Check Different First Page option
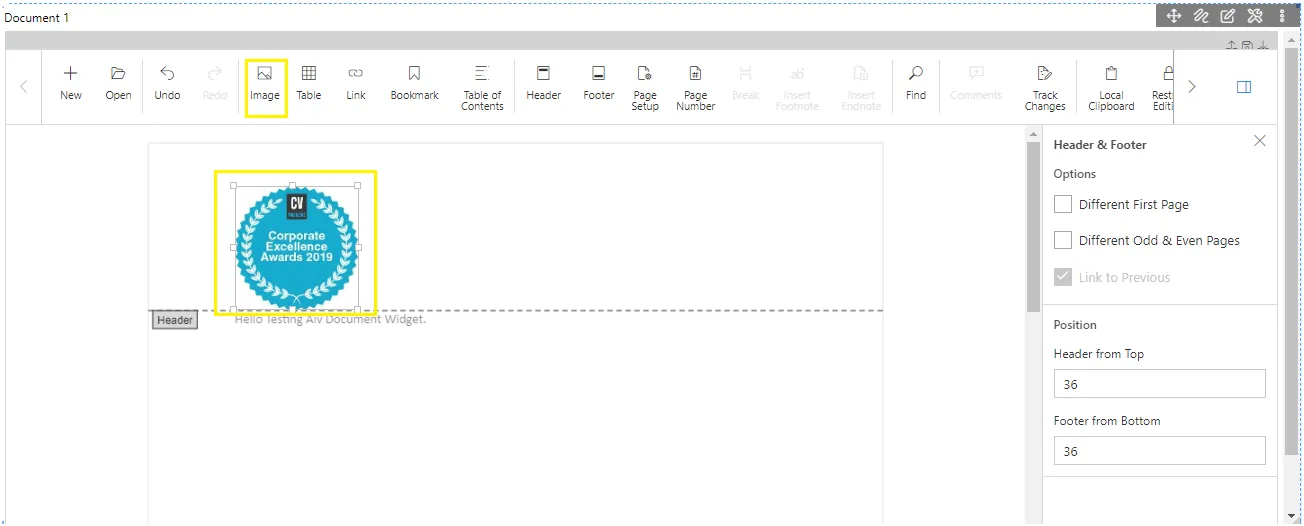The height and width of the screenshot is (526, 1304). 1062,204
